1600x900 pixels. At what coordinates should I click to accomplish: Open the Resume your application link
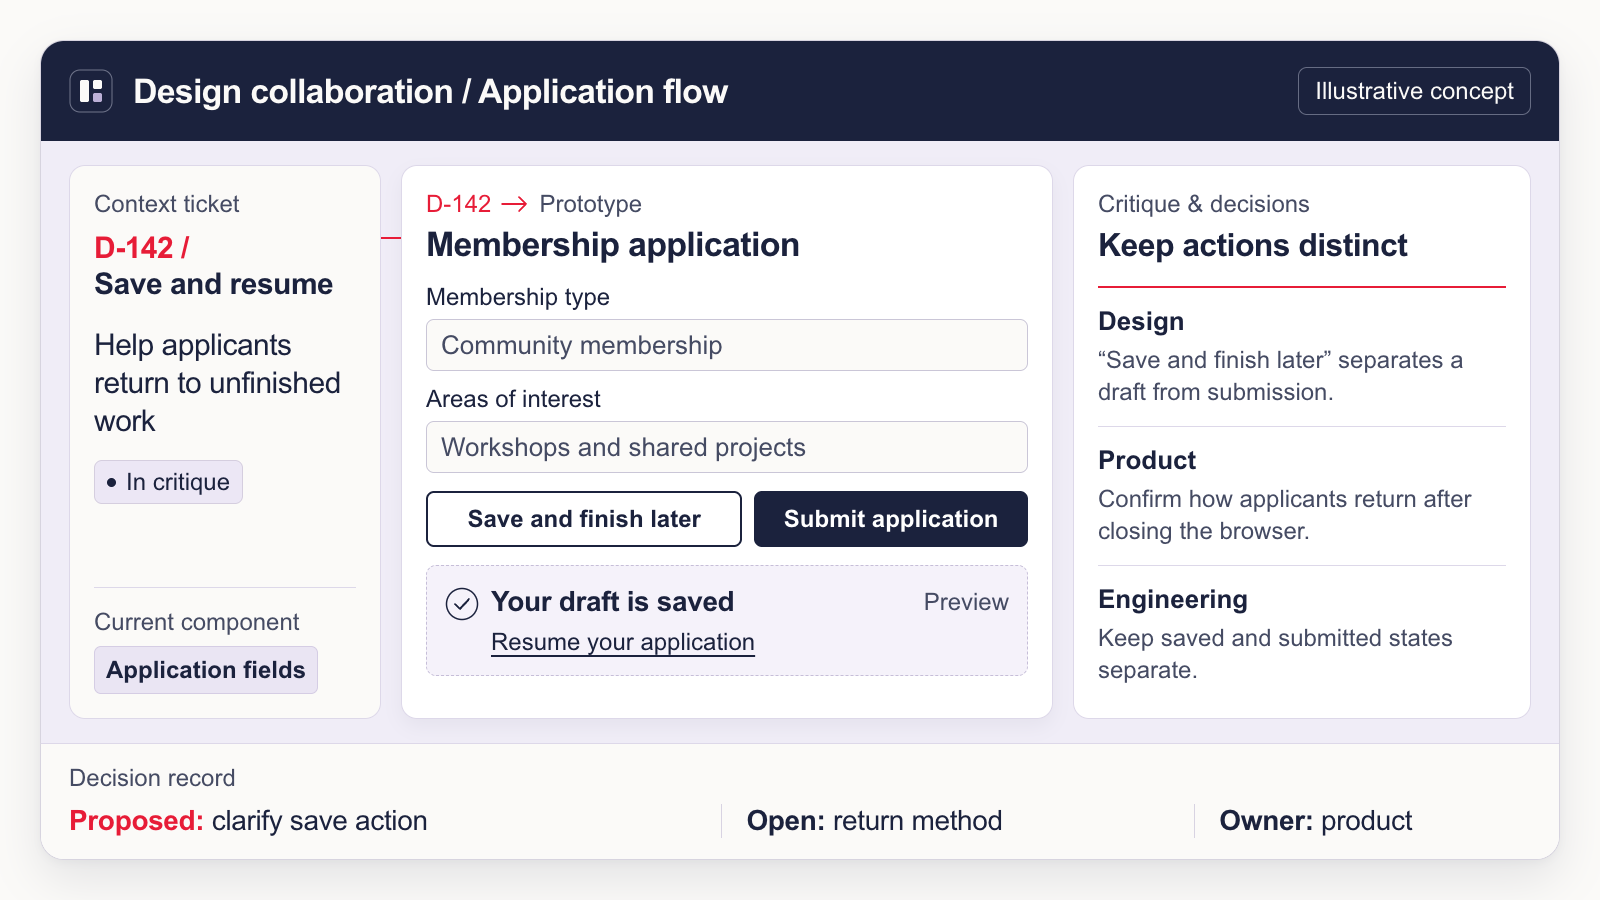(x=623, y=642)
